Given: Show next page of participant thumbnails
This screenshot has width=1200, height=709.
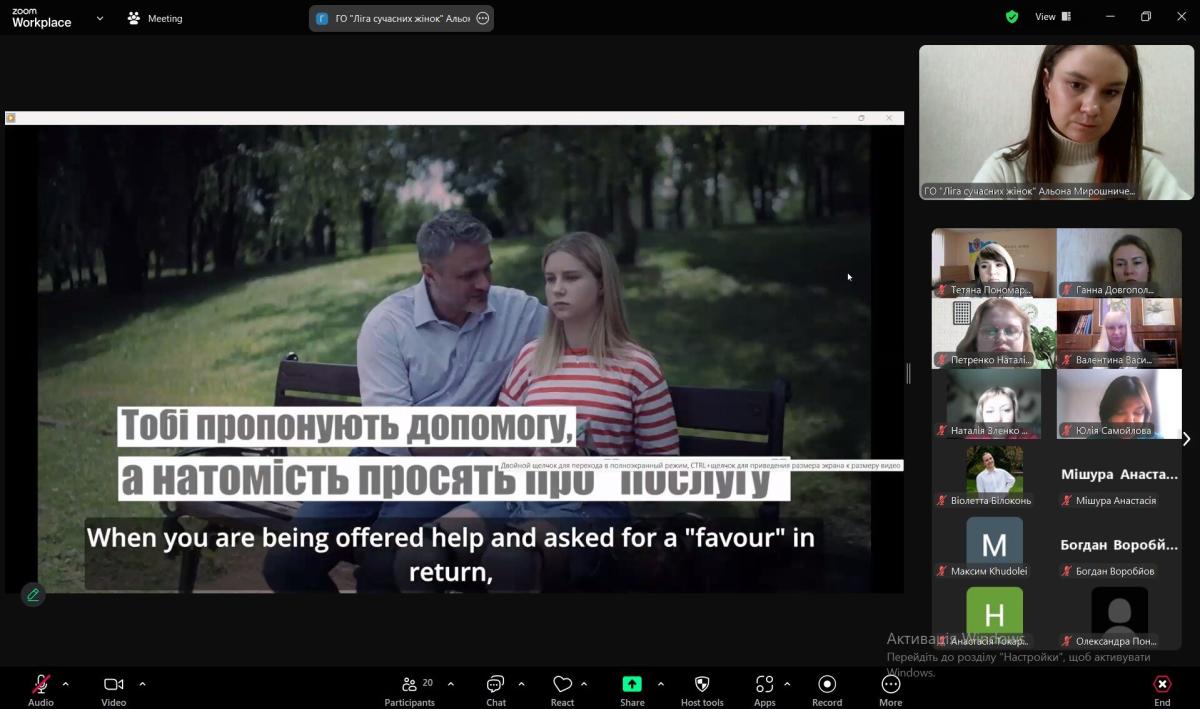Looking at the screenshot, I should coord(1186,439).
